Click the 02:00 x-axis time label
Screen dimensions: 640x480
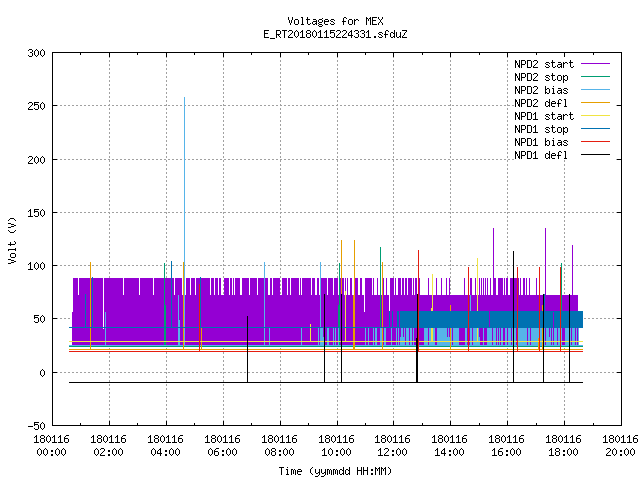pyautogui.click(x=109, y=452)
